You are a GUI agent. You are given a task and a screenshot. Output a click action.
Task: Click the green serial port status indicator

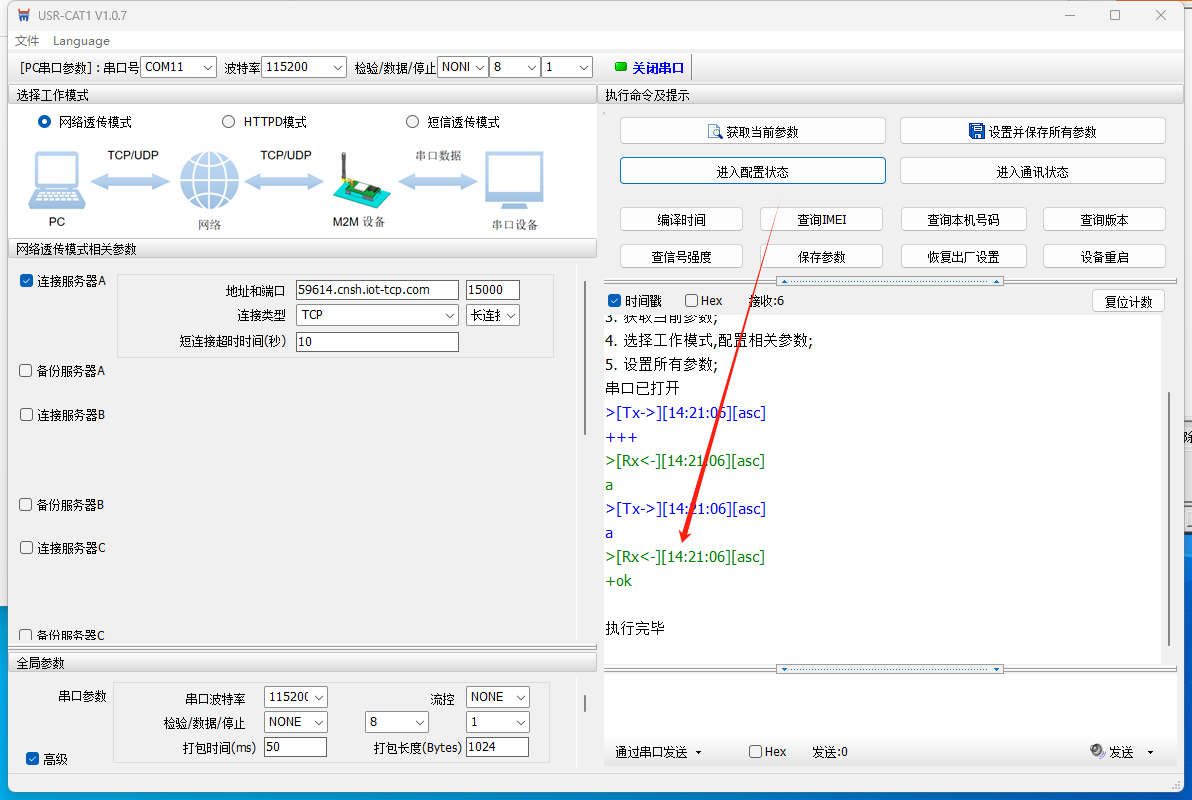[620, 67]
